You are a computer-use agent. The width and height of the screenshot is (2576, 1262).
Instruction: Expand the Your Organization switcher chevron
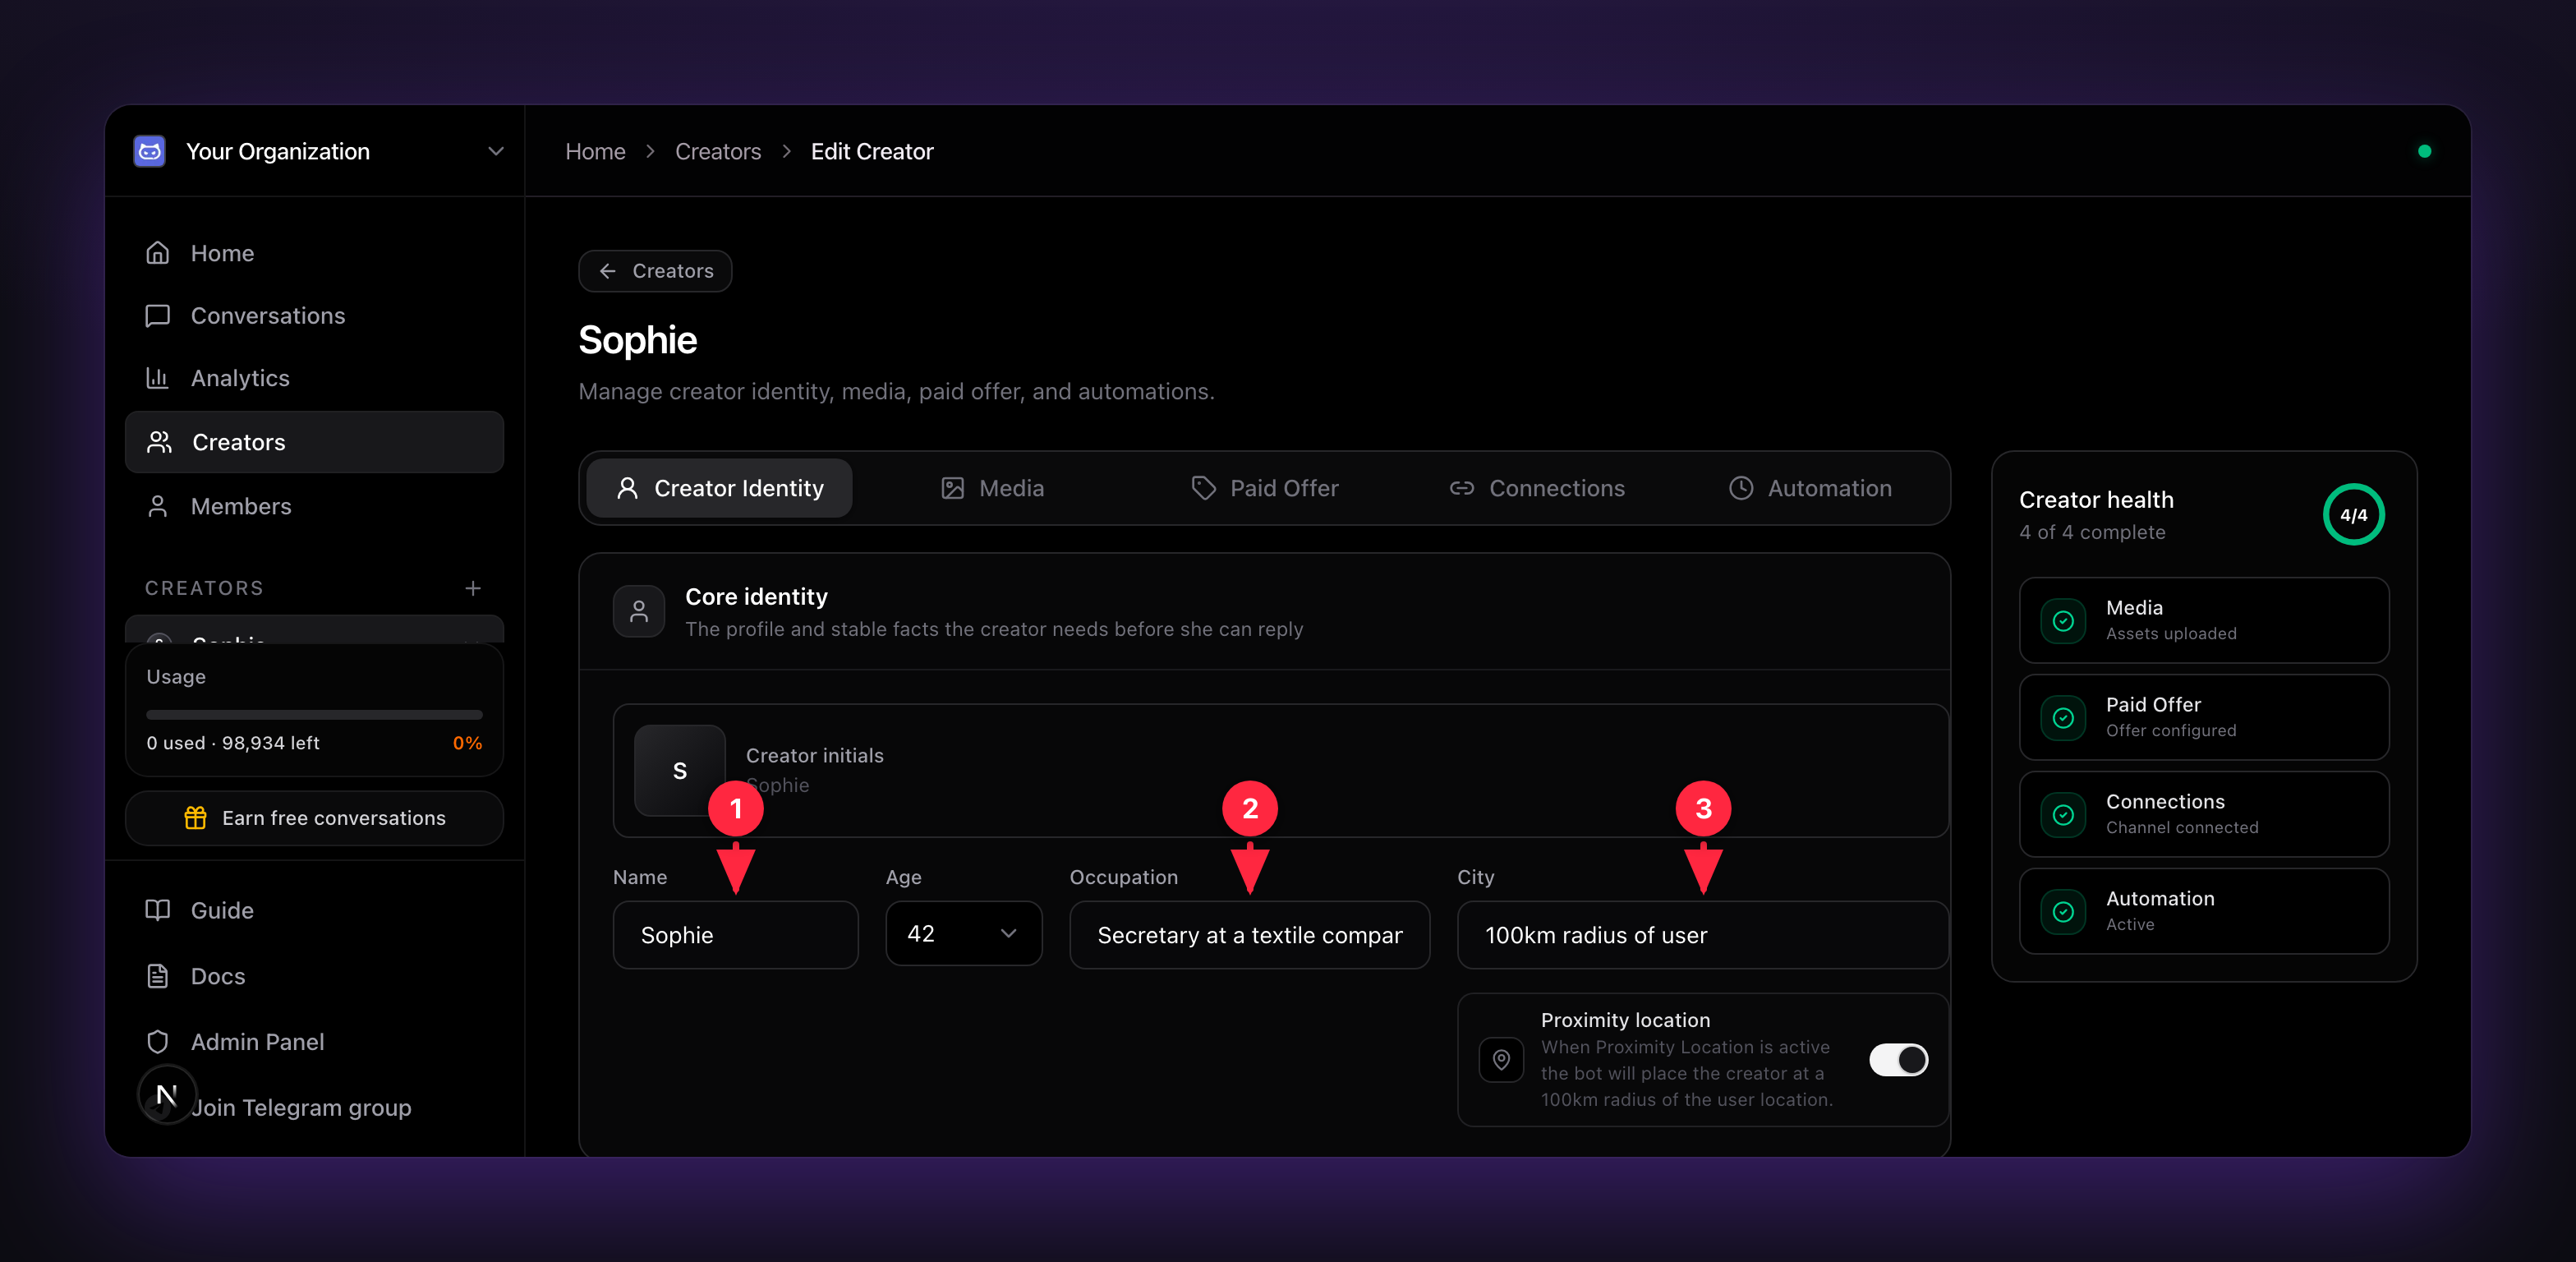(x=495, y=151)
